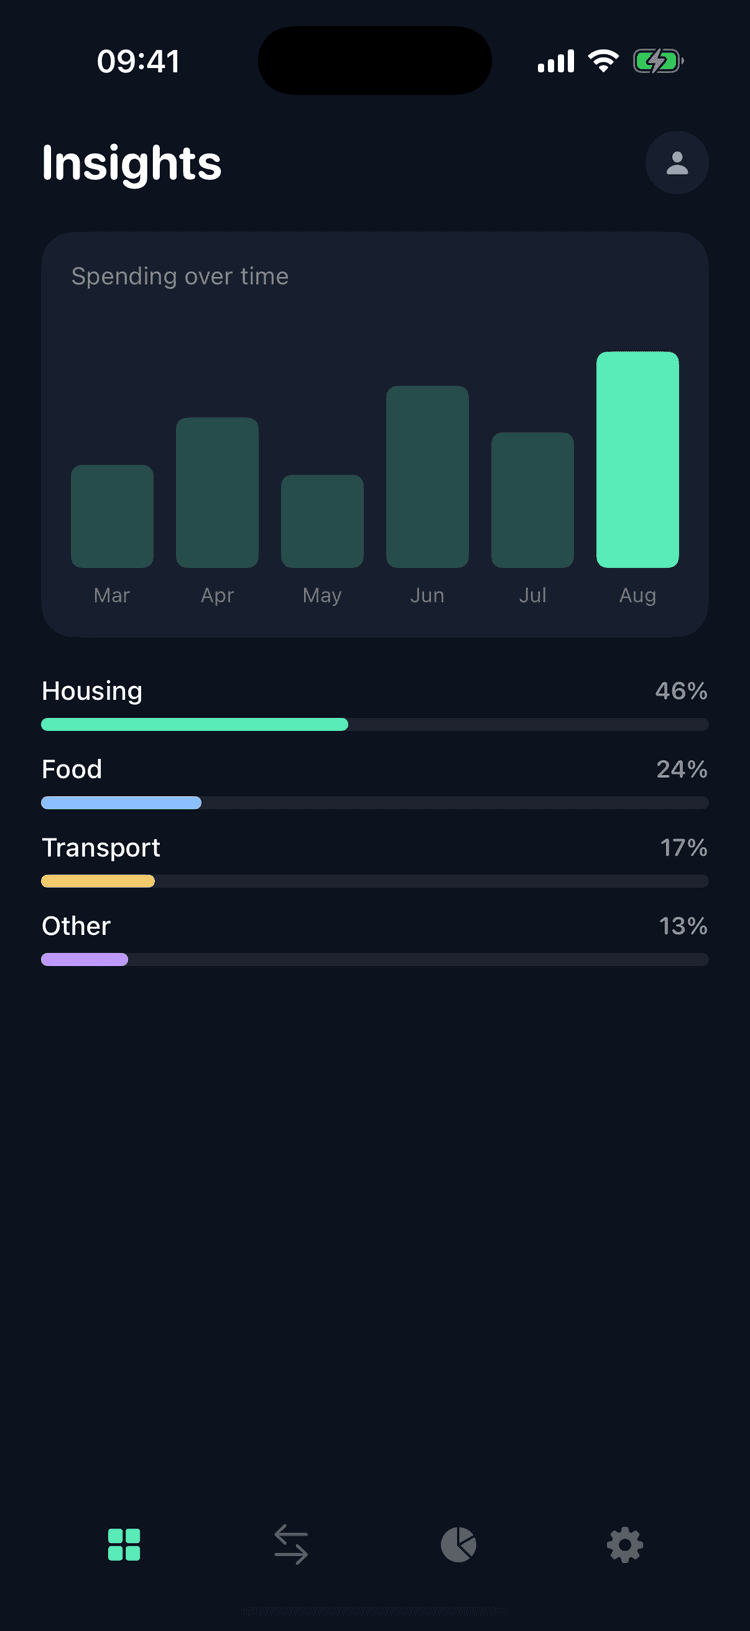Select the Mar spending bar

(x=112, y=516)
